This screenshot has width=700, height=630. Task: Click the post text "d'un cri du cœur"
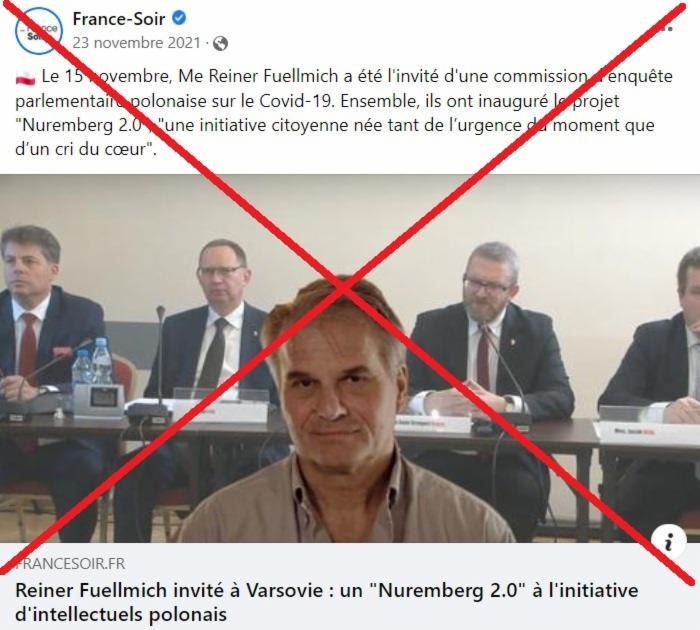click(x=86, y=149)
